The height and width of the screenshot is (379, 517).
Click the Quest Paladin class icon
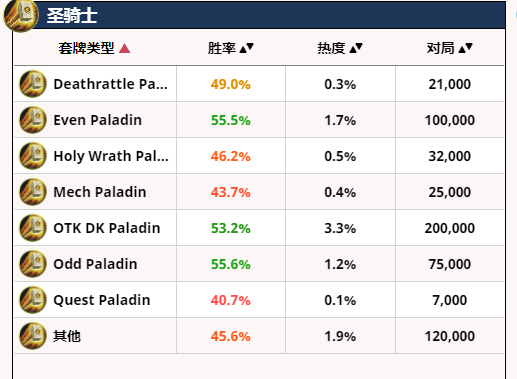pyautogui.click(x=33, y=300)
